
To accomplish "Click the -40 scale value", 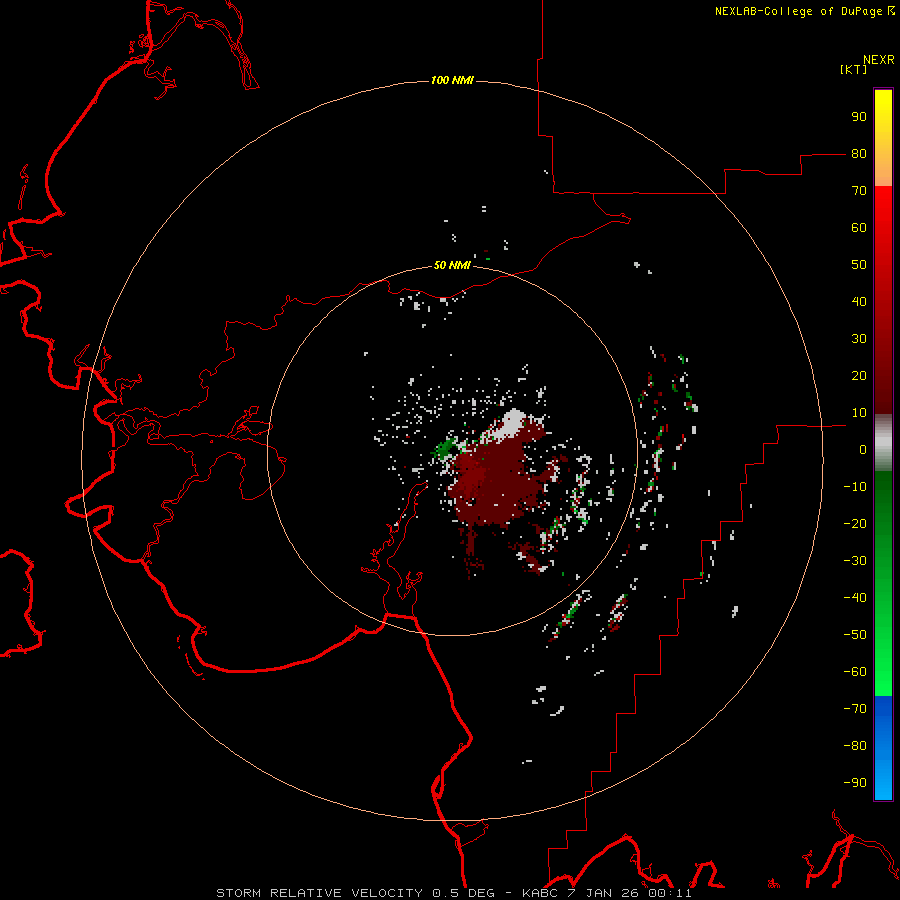I will coord(855,598).
